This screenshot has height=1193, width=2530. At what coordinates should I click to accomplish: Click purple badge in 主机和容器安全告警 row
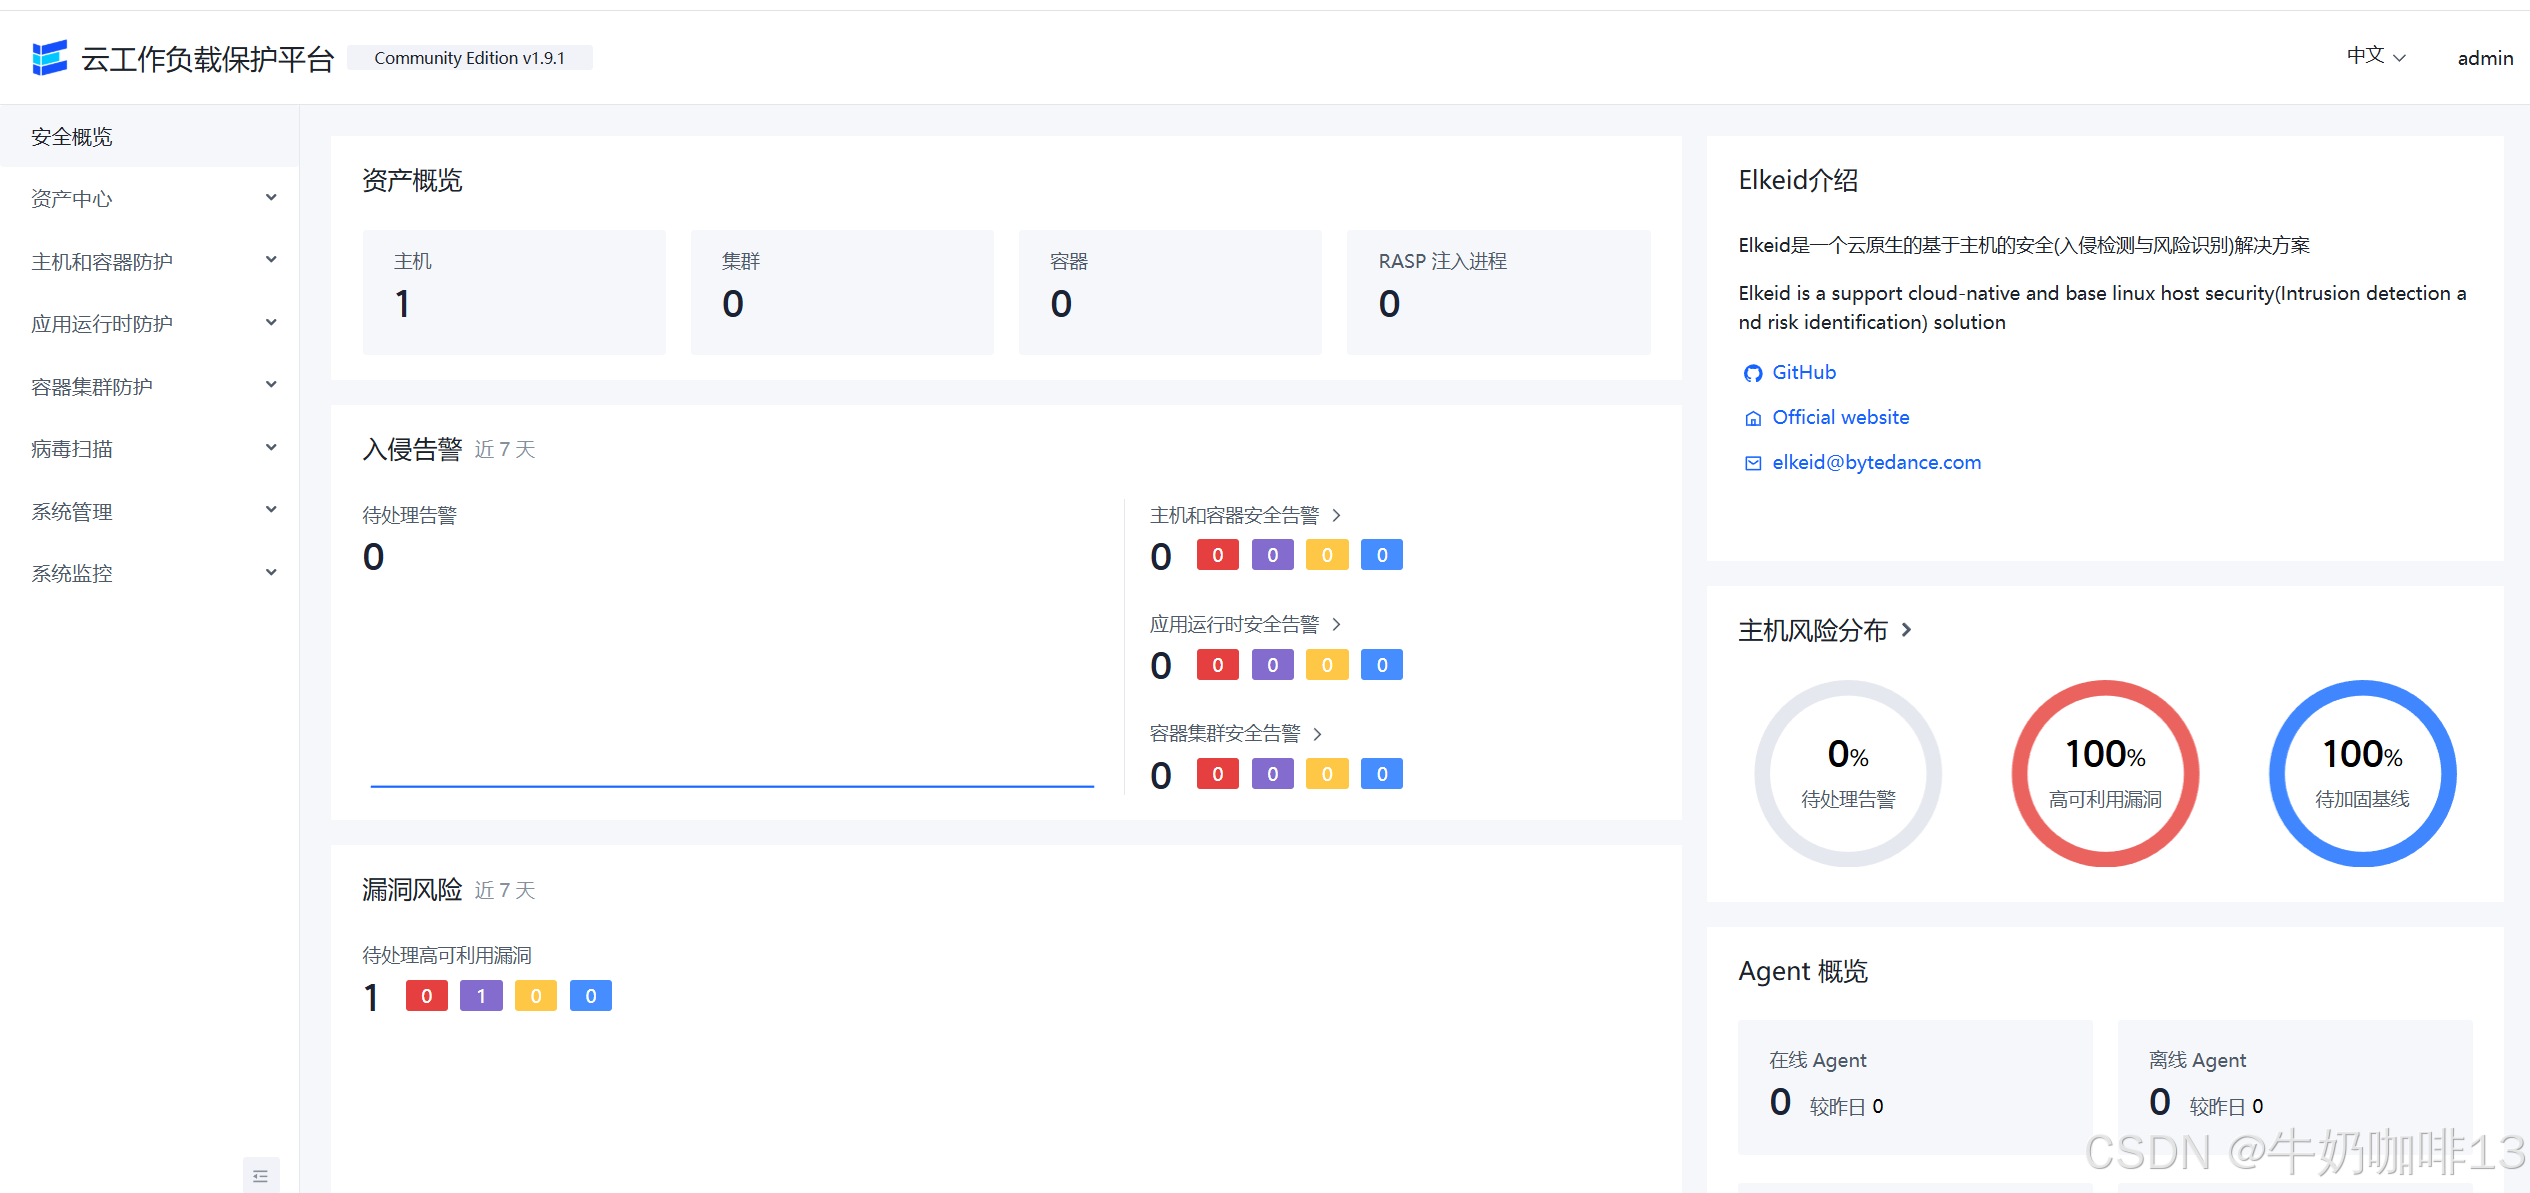pyautogui.click(x=1272, y=555)
